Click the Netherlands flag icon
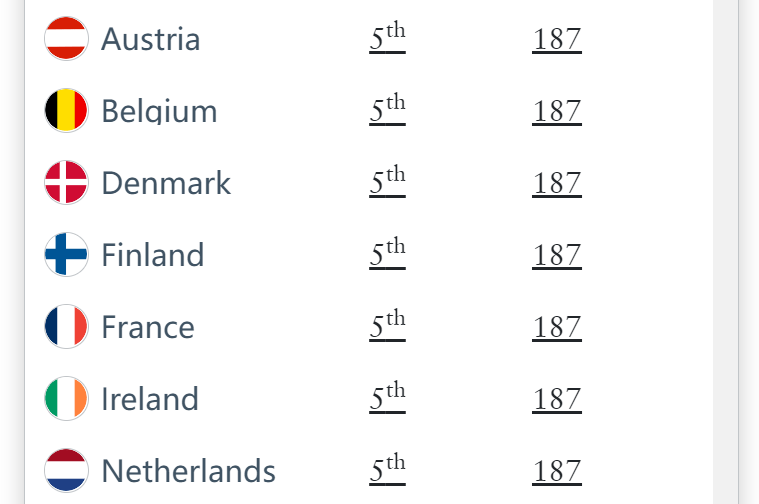Image resolution: width=759 pixels, height=504 pixels. [x=67, y=471]
